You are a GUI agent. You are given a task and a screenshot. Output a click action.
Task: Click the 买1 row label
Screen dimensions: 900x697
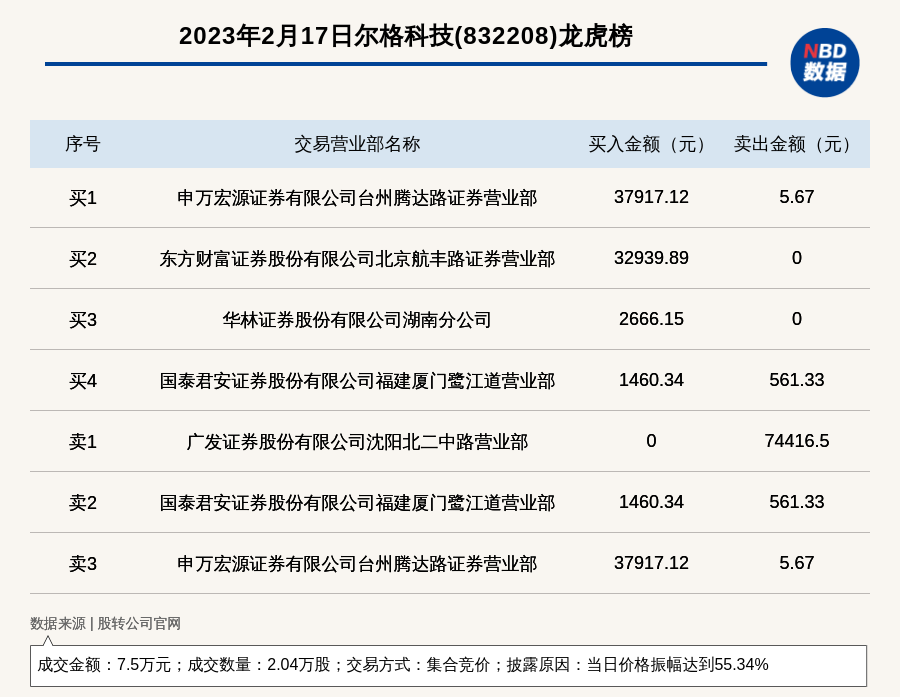point(83,198)
